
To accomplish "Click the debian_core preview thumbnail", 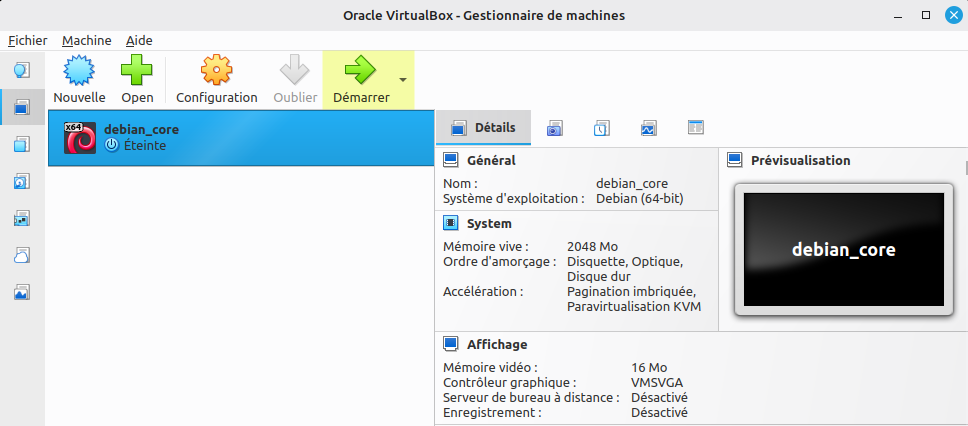I will (843, 249).
